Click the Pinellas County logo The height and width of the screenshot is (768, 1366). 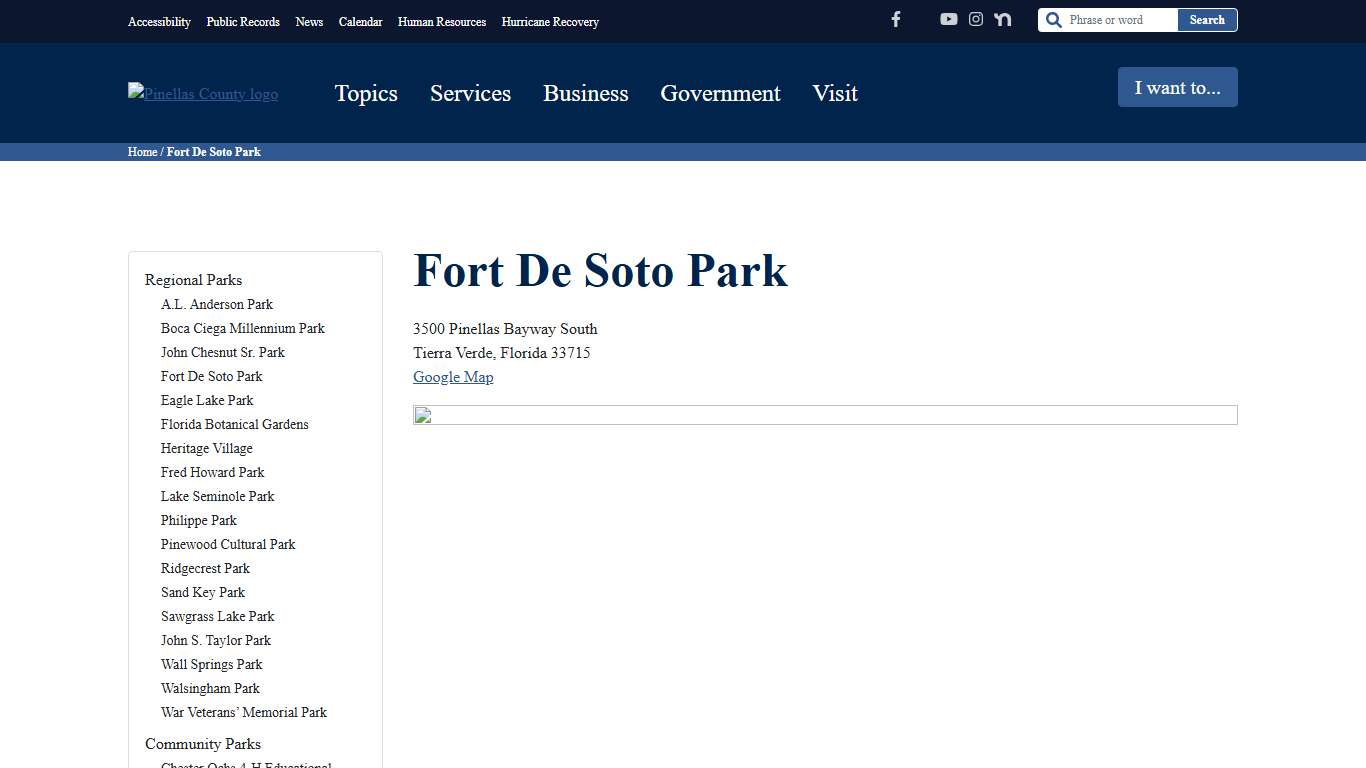coord(202,93)
